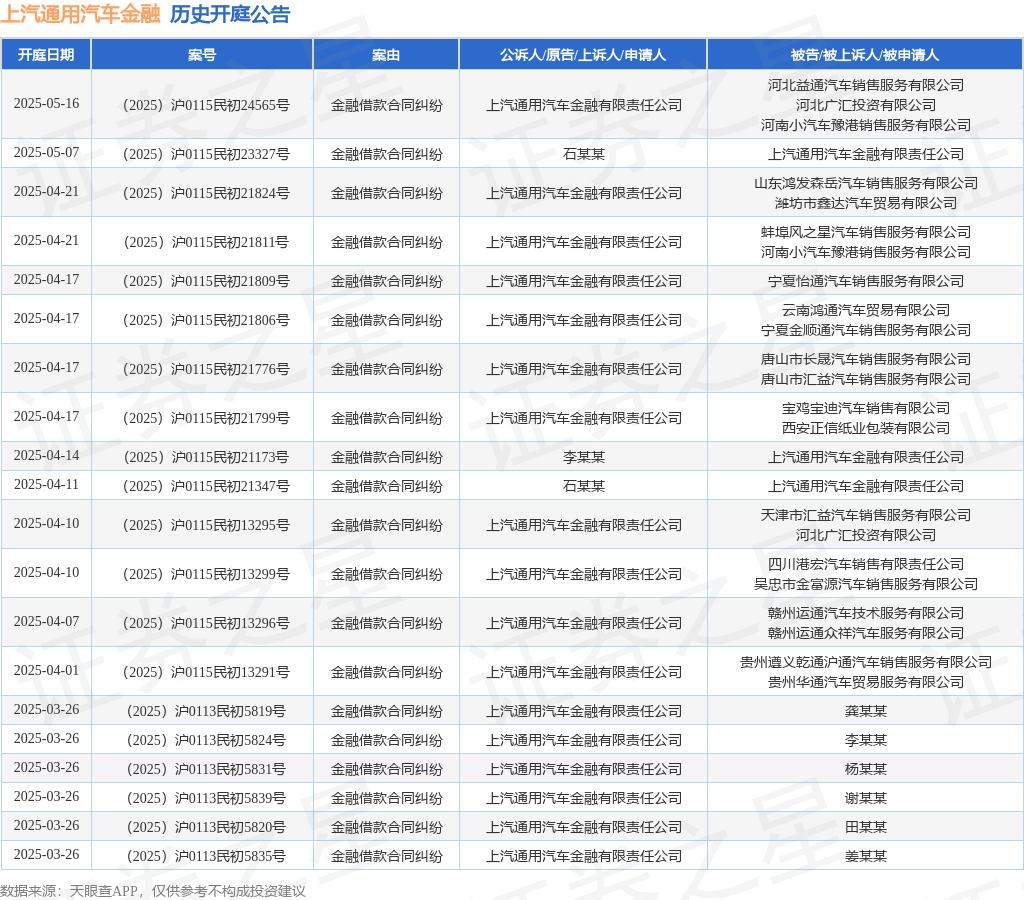This screenshot has width=1024, height=900.
Task: Select the 上汽通用汽车金融 title text
Action: pyautogui.click(x=80, y=14)
